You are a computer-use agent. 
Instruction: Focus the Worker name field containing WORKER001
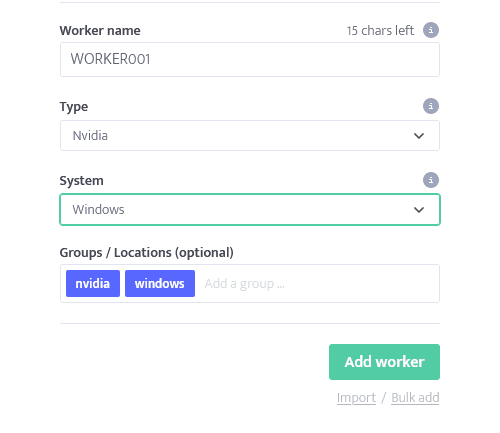[x=250, y=60]
